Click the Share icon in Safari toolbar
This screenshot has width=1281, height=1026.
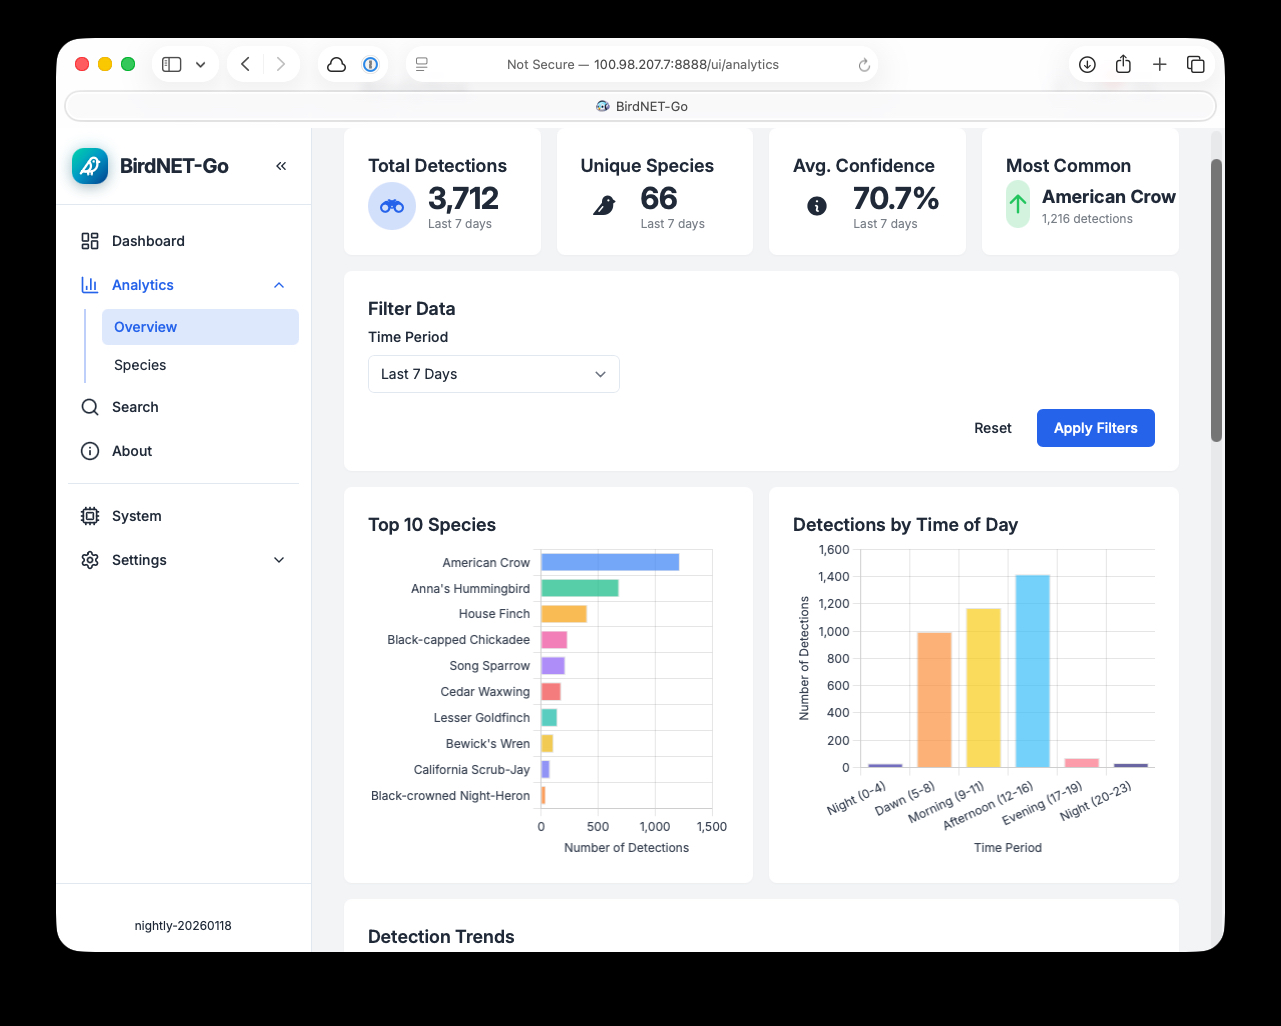[x=1123, y=64]
